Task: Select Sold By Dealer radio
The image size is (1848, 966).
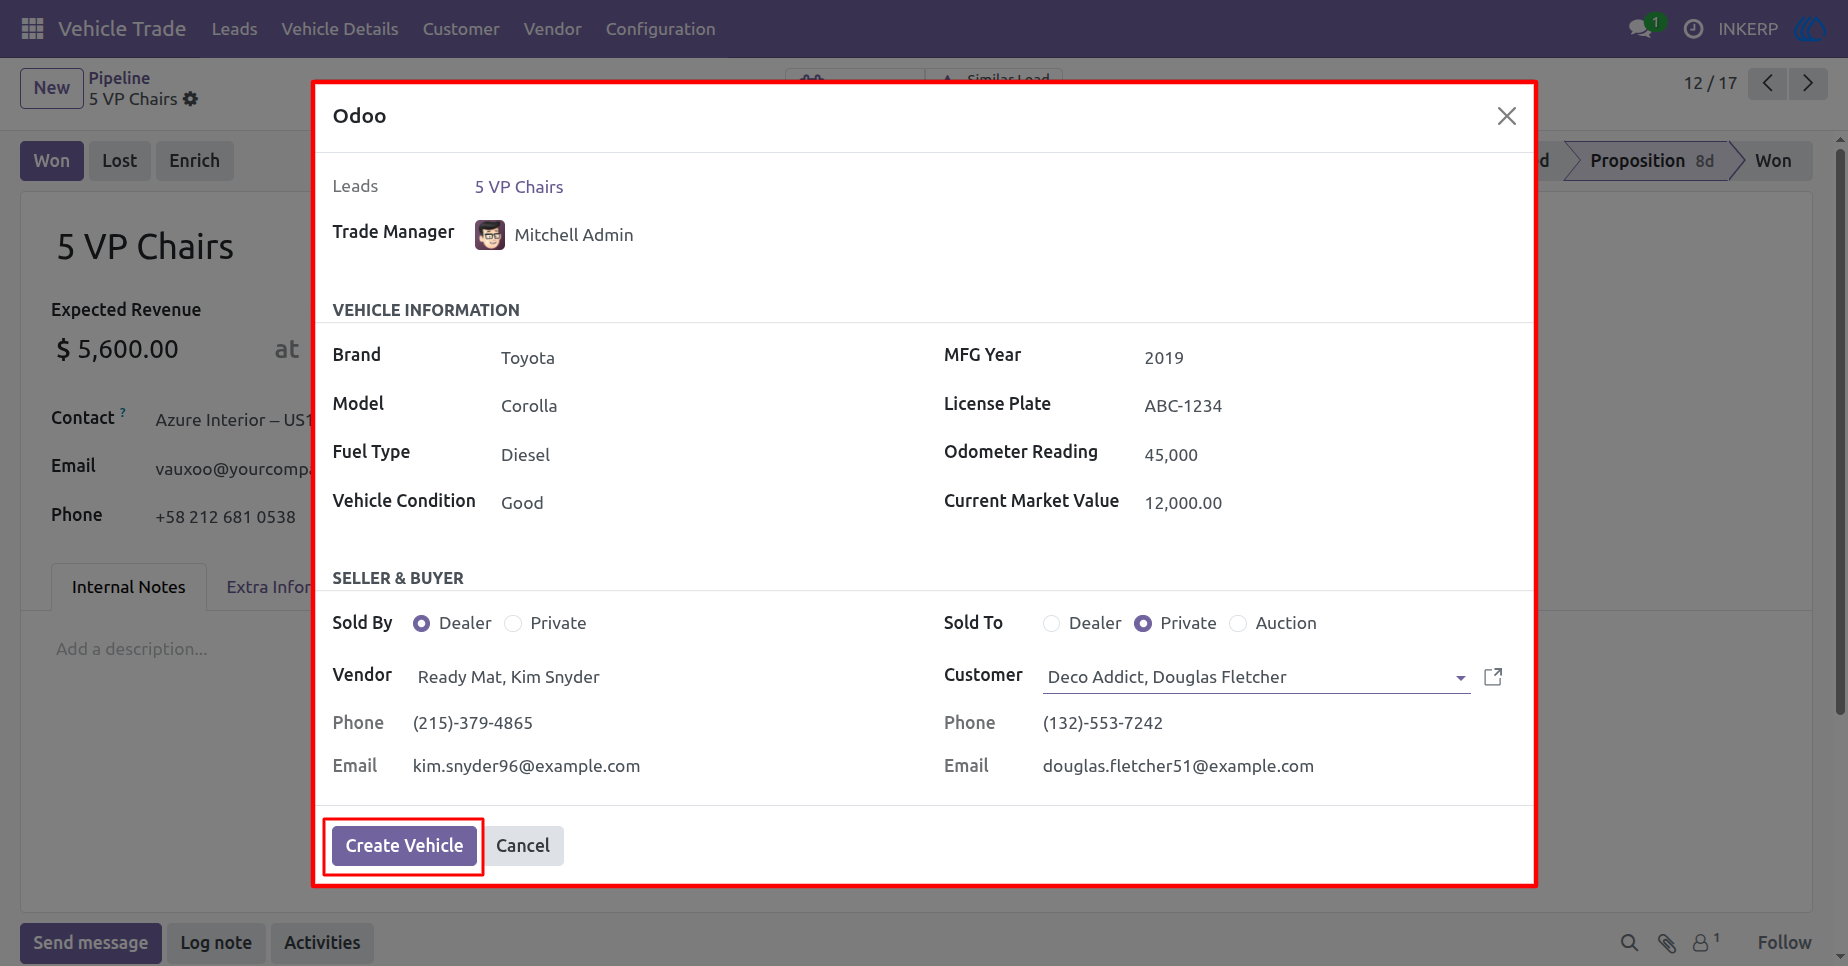Action: pyautogui.click(x=422, y=623)
